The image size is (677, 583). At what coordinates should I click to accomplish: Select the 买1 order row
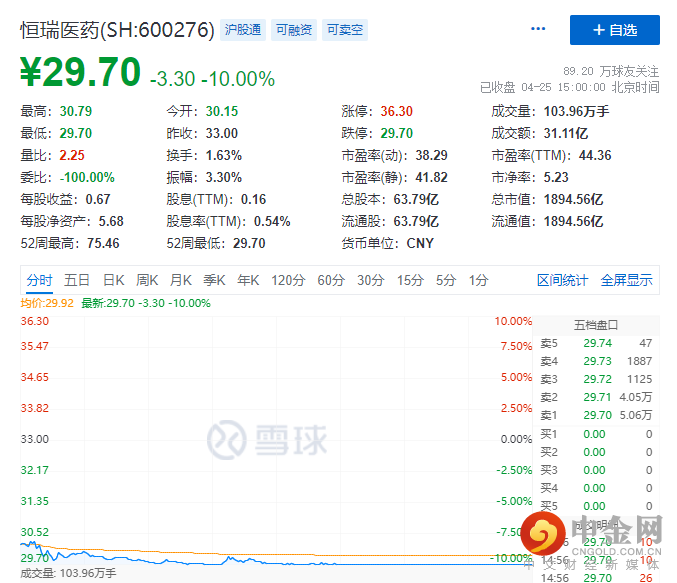[596, 434]
